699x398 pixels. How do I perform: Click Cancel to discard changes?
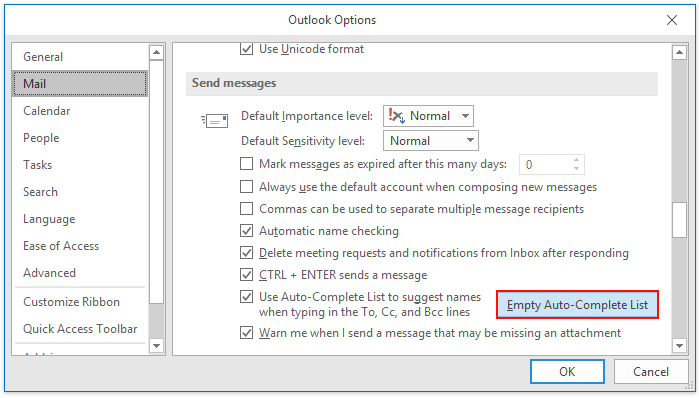[651, 372]
